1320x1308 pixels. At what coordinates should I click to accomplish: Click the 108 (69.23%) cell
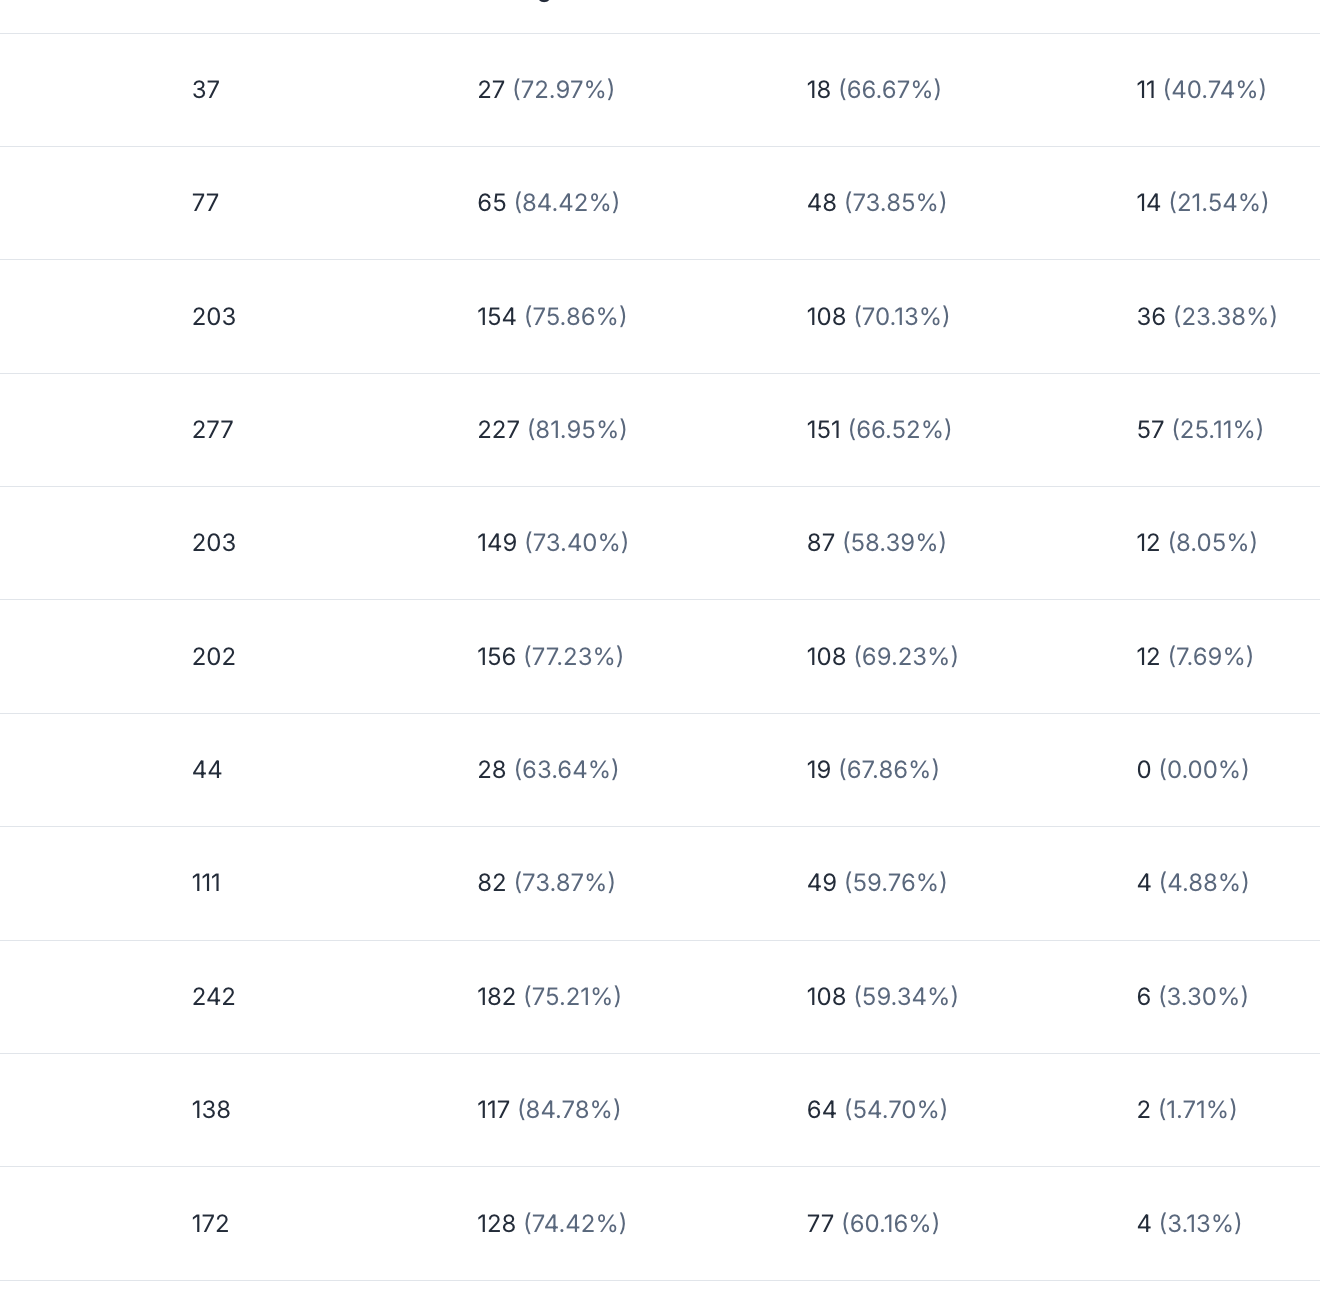pyautogui.click(x=883, y=657)
